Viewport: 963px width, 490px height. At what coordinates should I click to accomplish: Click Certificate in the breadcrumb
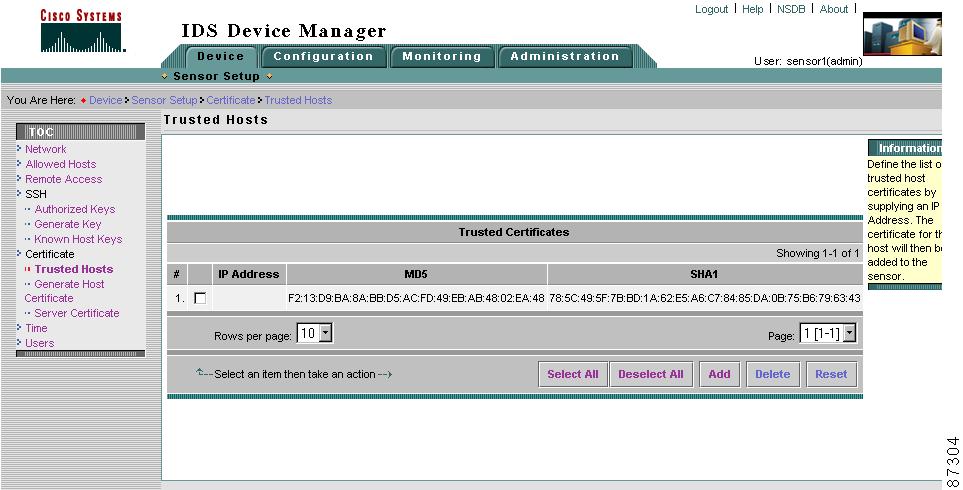click(230, 100)
